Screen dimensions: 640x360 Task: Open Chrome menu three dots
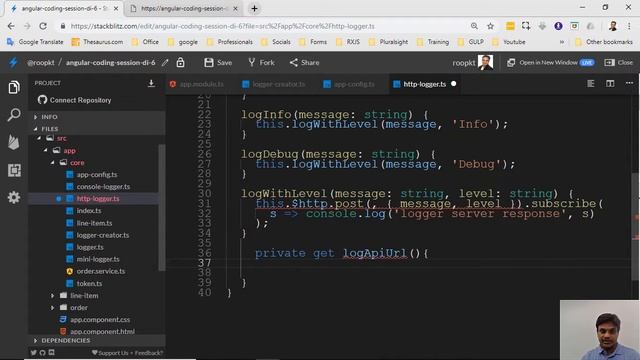(629, 26)
